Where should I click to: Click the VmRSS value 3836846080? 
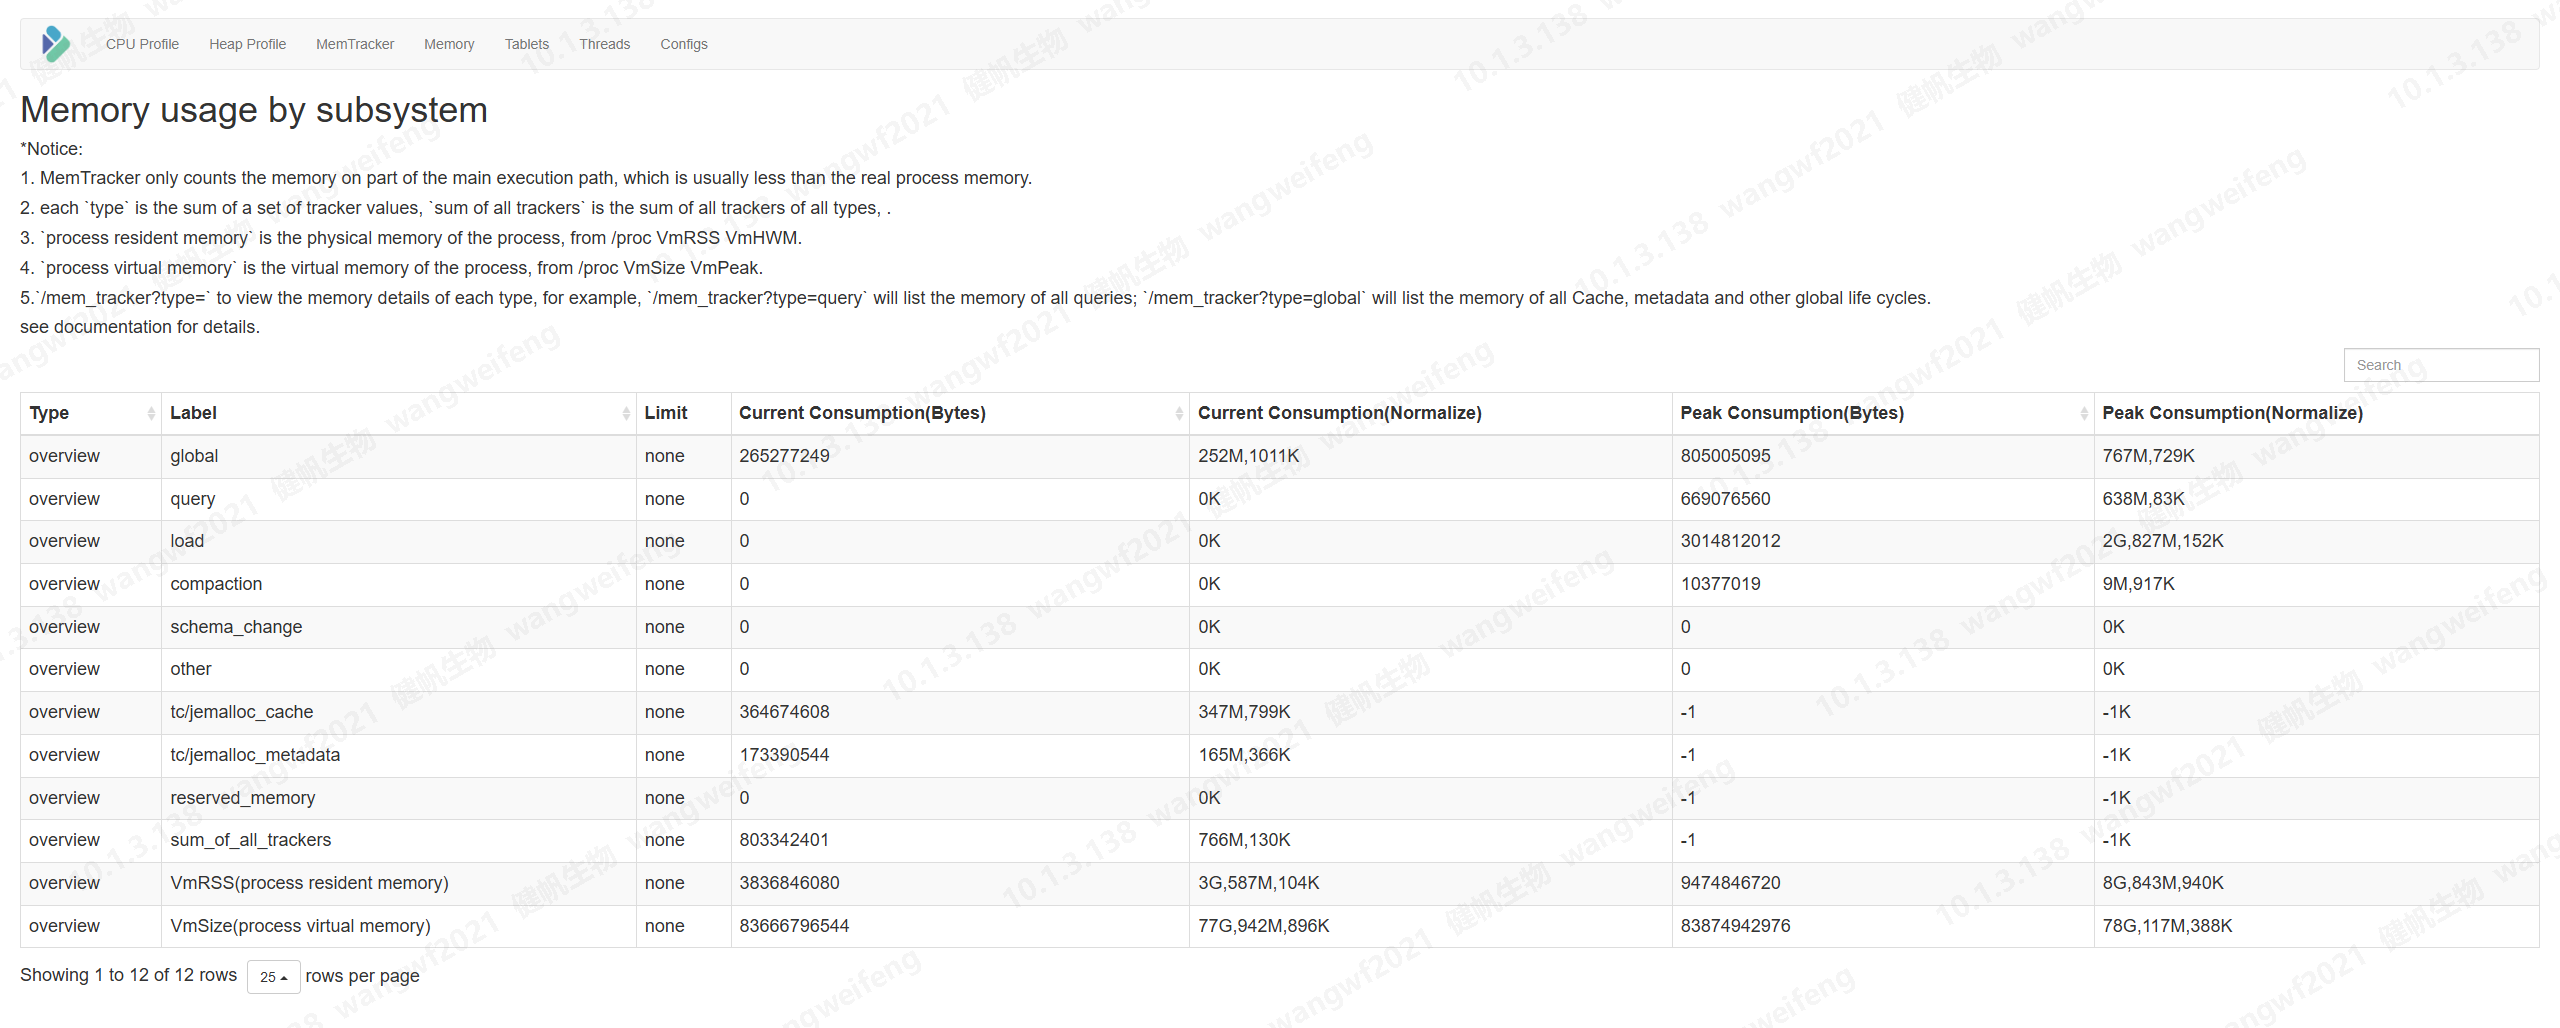789,883
